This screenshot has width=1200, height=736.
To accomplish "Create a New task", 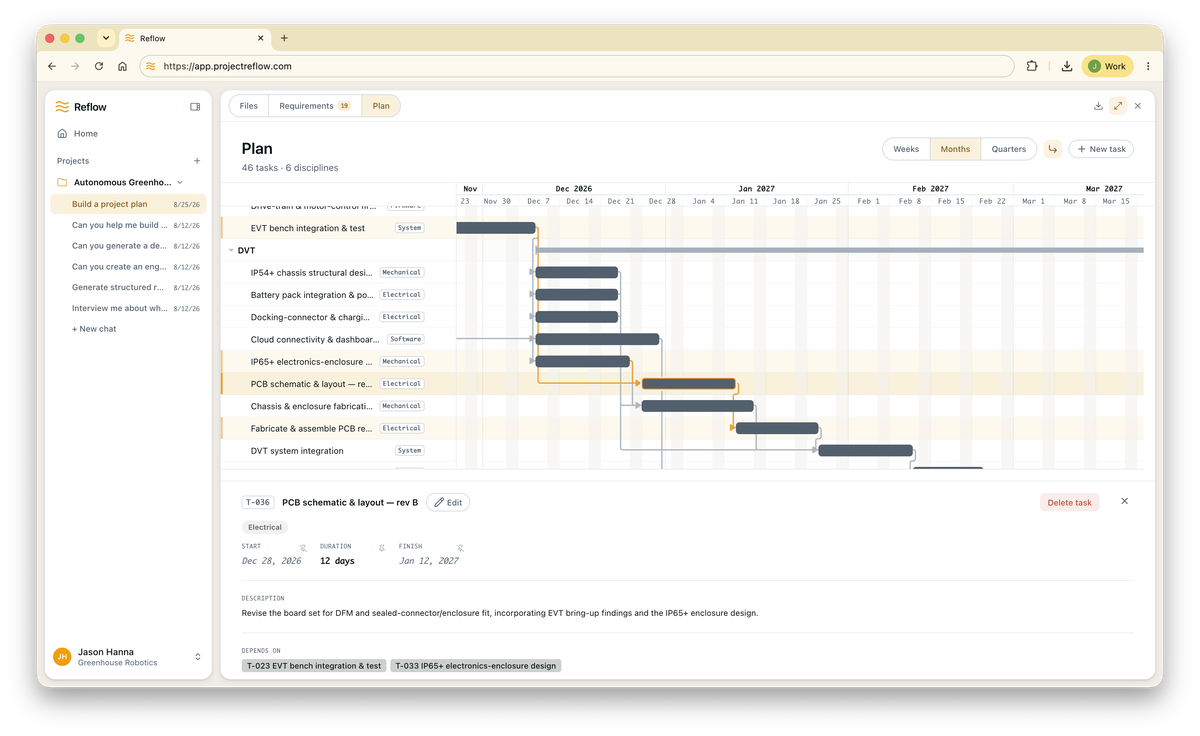I will (x=1101, y=149).
